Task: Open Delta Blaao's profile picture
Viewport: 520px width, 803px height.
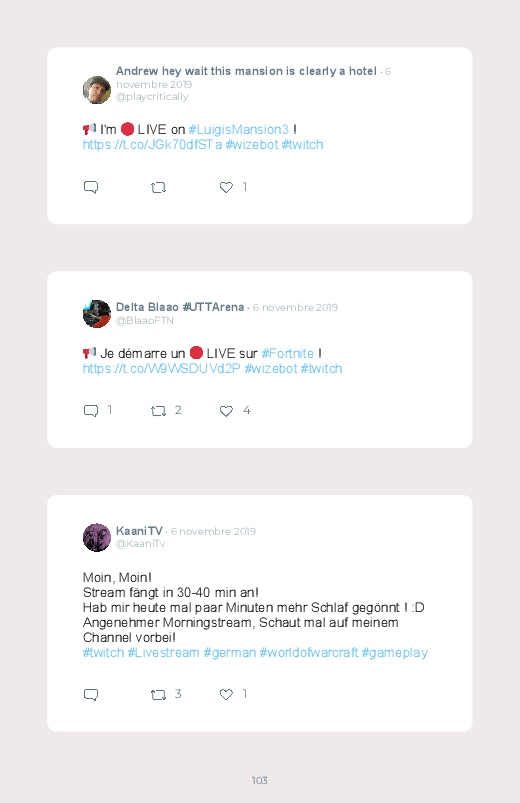Action: tap(97, 313)
